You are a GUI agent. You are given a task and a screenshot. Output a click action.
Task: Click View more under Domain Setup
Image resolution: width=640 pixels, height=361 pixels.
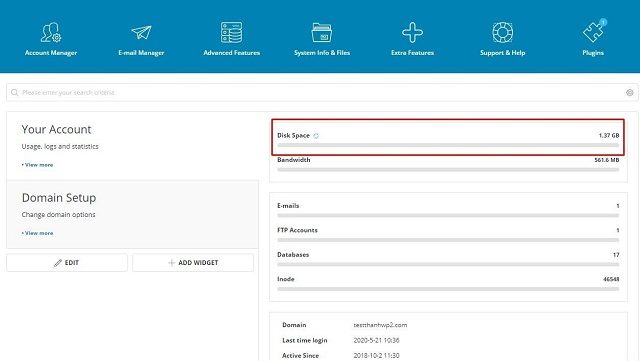(38, 233)
